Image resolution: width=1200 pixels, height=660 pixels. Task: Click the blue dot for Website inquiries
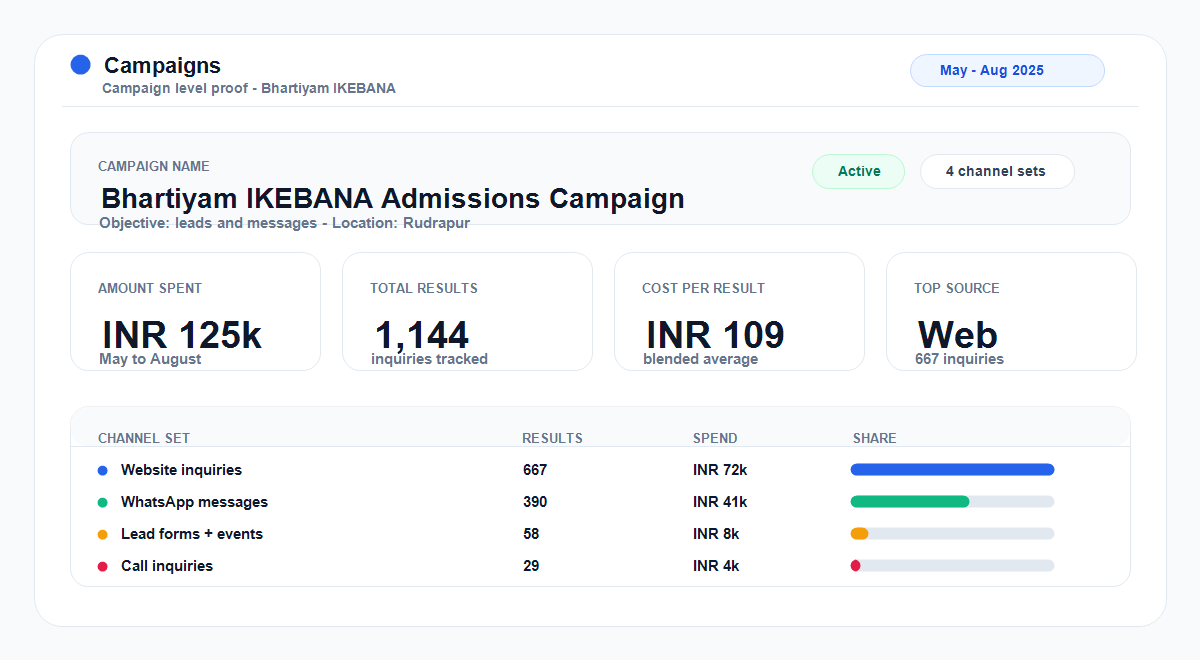coord(103,470)
